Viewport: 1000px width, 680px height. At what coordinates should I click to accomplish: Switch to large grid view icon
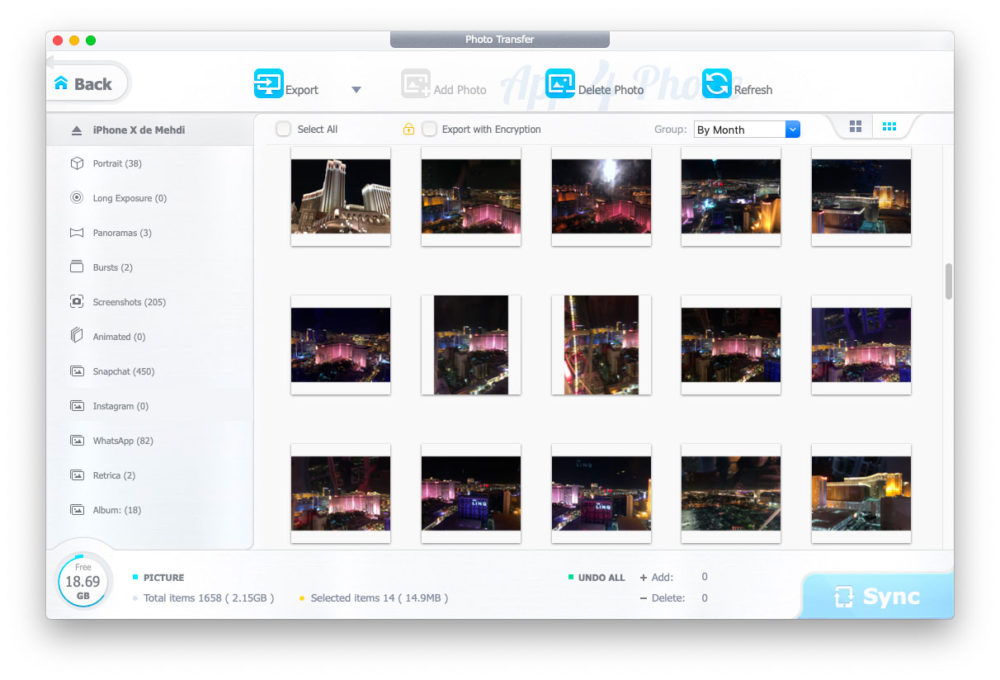855,127
